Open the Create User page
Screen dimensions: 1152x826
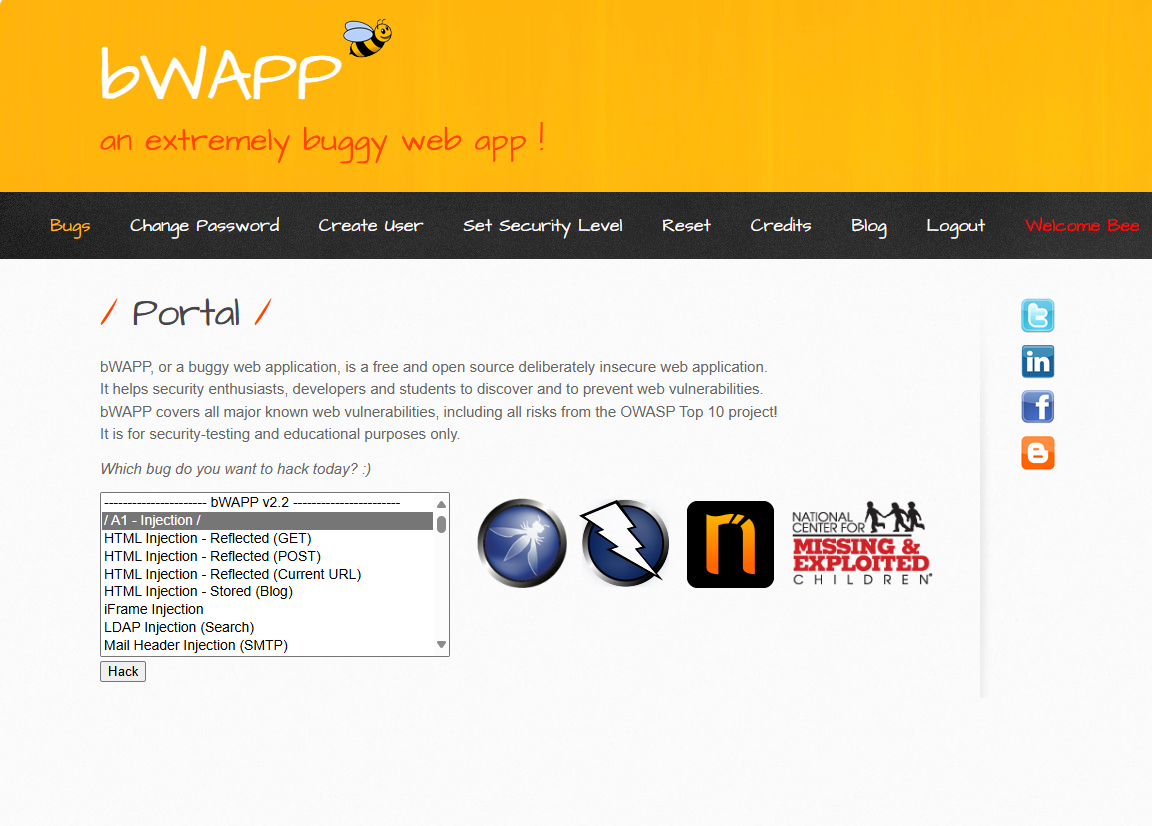(x=370, y=226)
